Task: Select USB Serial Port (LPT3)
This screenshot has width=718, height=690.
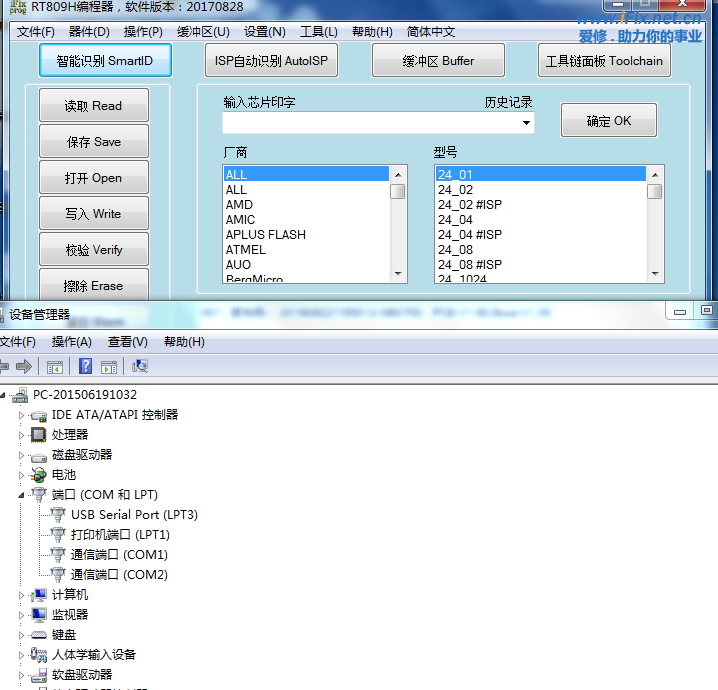Action: [134, 515]
